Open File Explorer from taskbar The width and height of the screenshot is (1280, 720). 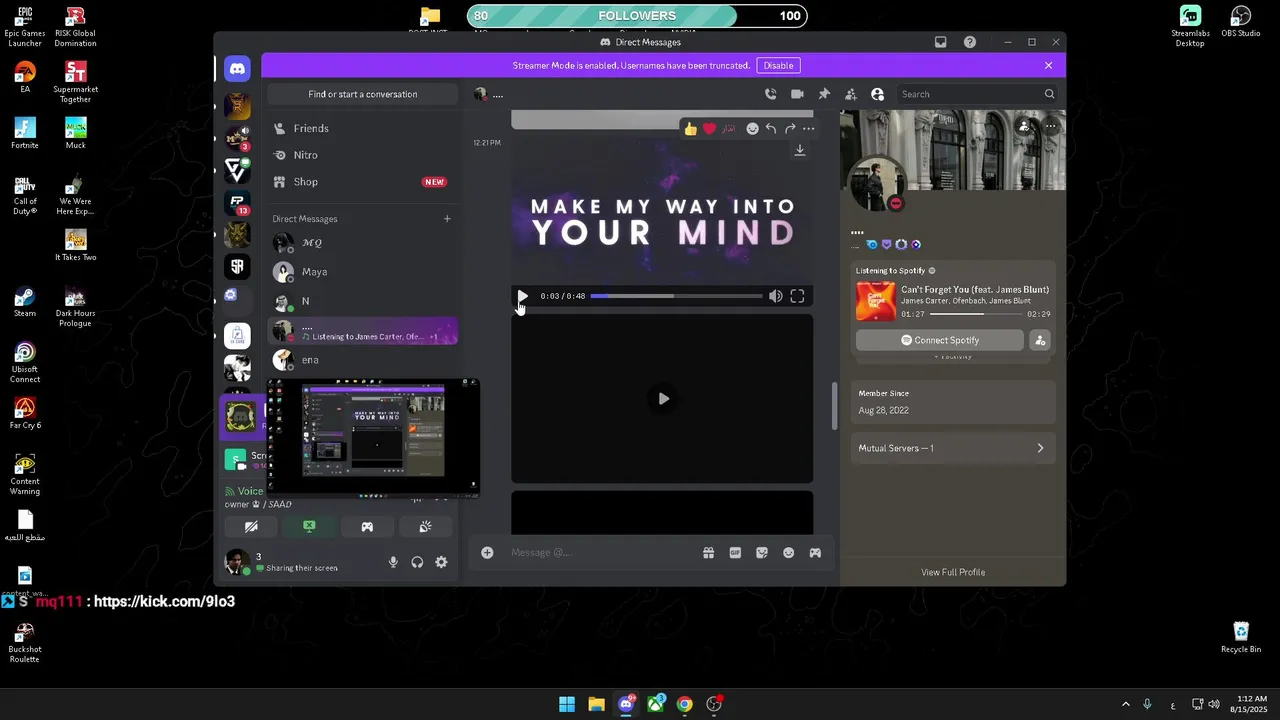click(x=596, y=704)
